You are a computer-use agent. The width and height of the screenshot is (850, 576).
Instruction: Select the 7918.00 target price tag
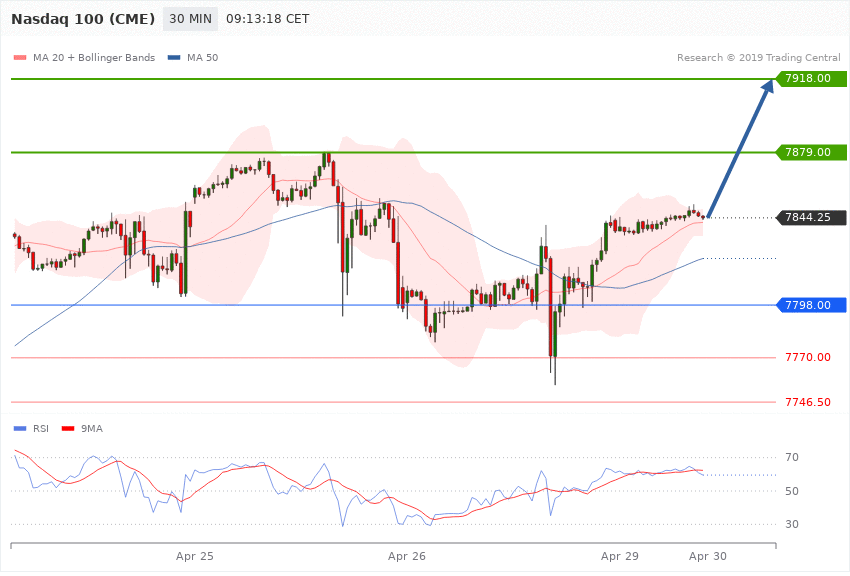(812, 79)
